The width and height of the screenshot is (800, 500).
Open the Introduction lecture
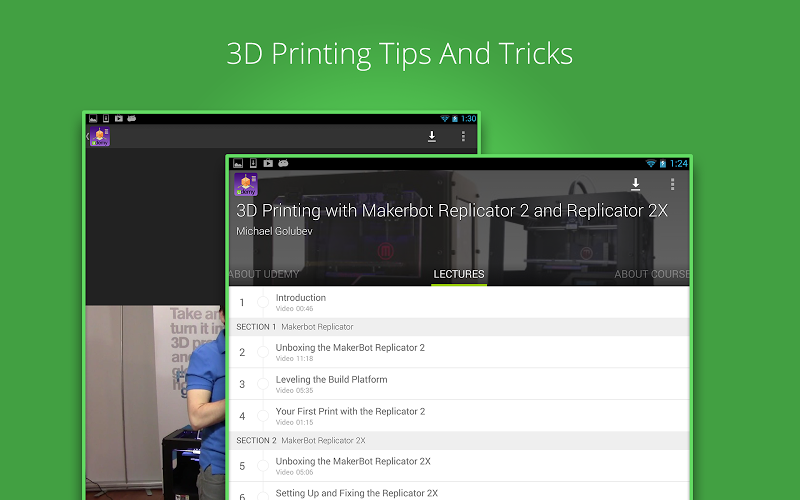tap(459, 302)
